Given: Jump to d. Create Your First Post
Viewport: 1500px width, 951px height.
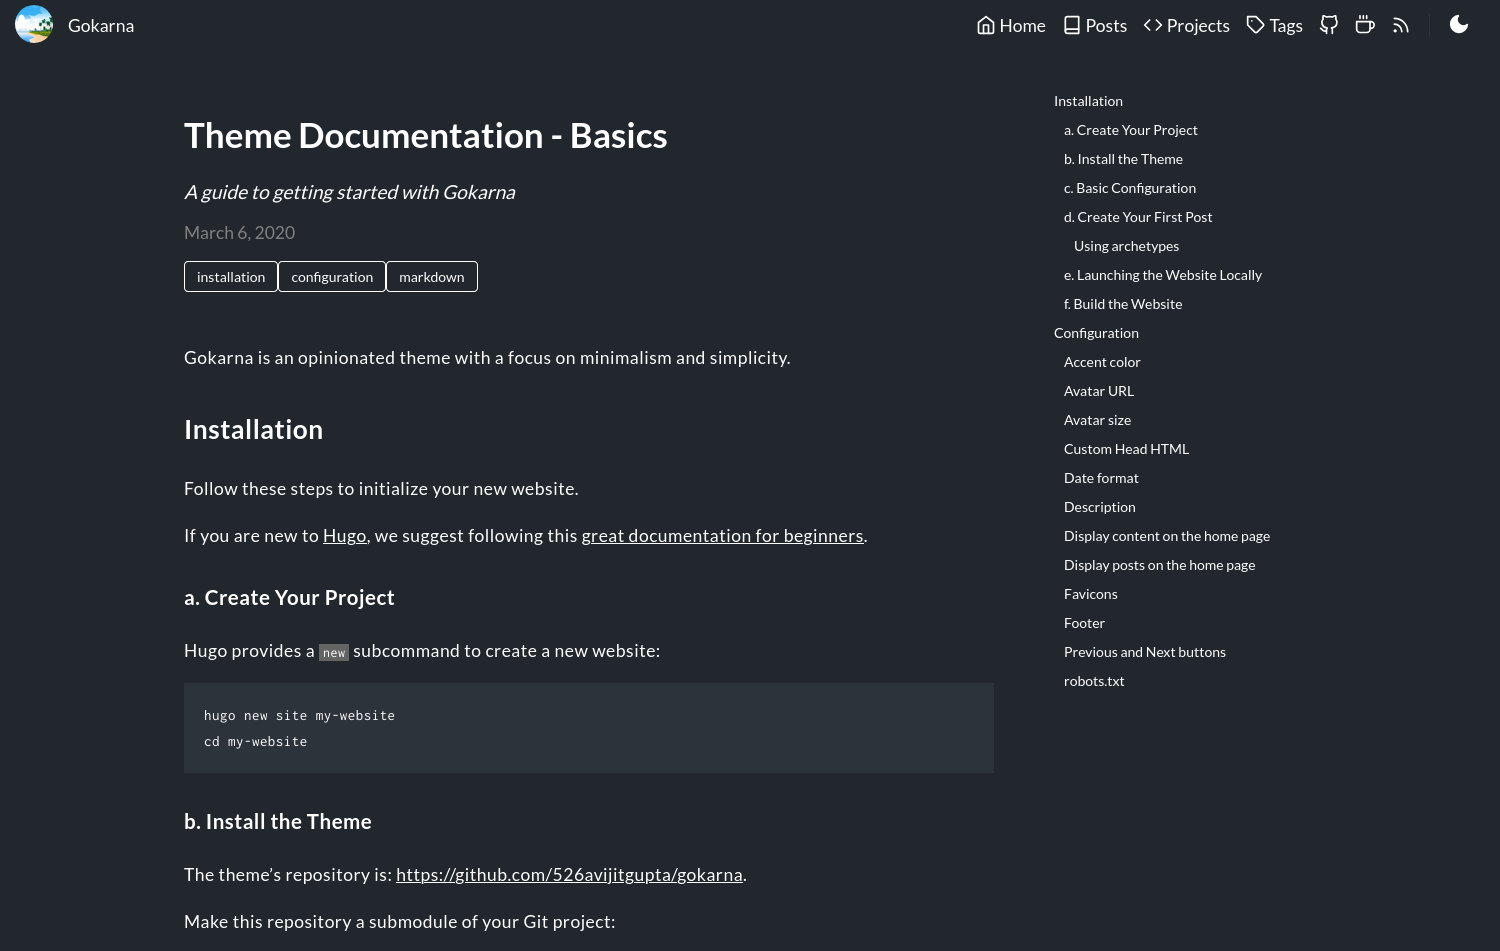Looking at the screenshot, I should click(1138, 217).
